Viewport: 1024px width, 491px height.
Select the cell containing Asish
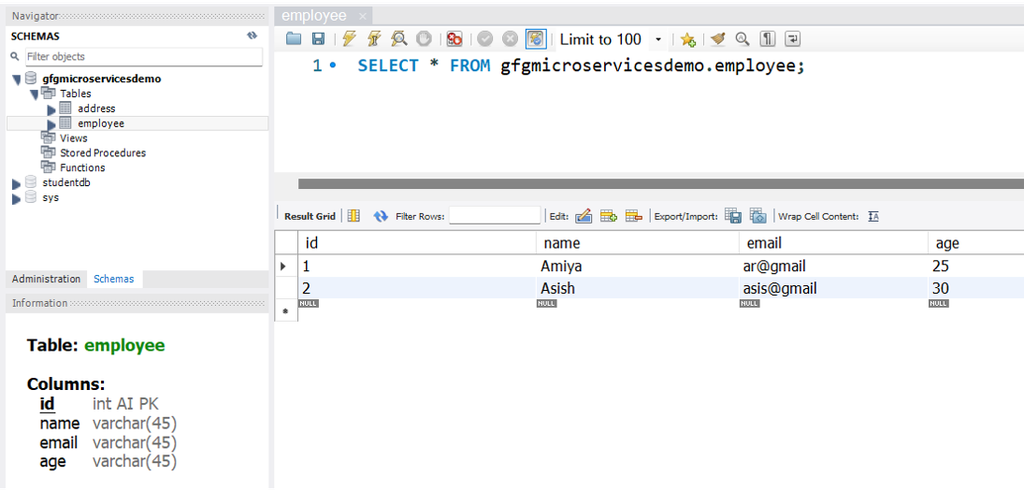(638, 288)
